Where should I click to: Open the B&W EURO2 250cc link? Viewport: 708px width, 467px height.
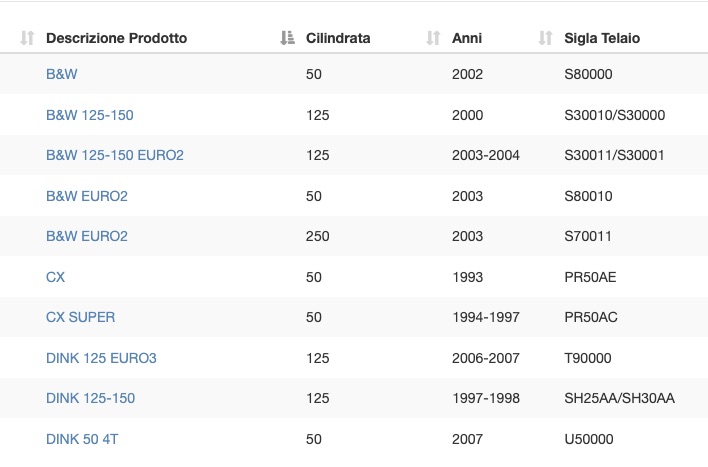point(87,236)
